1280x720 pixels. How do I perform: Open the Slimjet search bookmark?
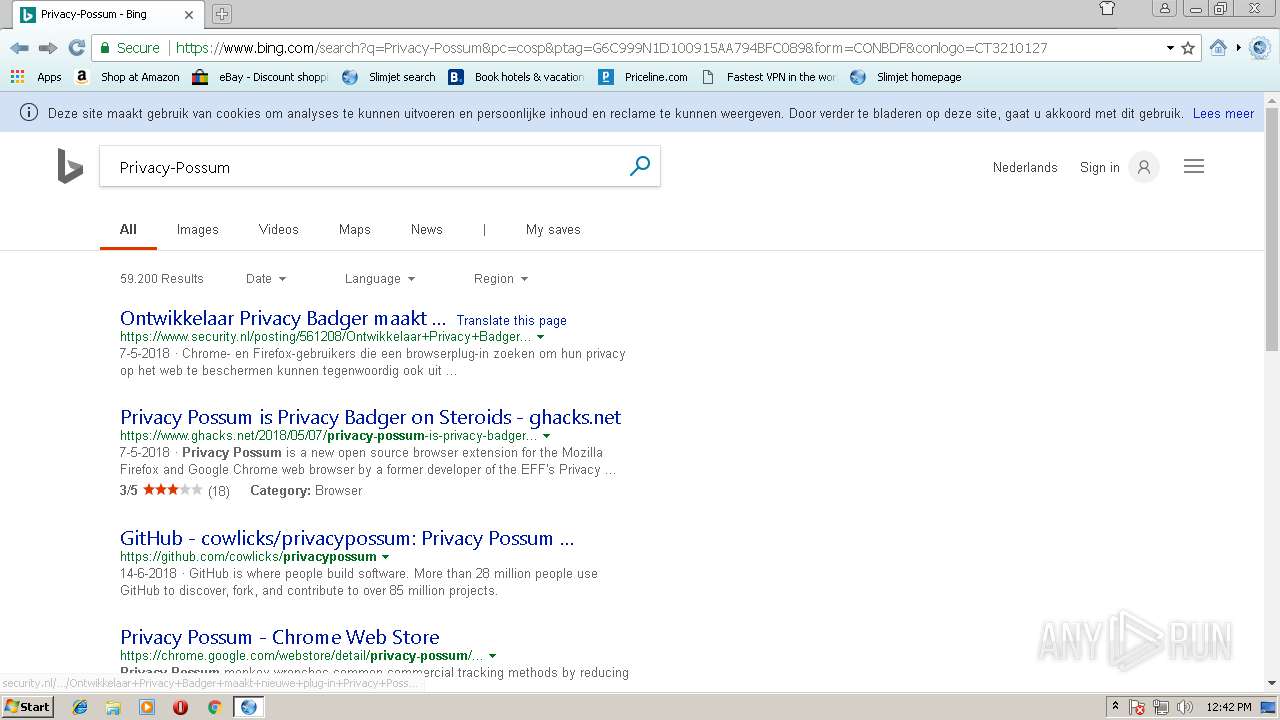tap(388, 77)
